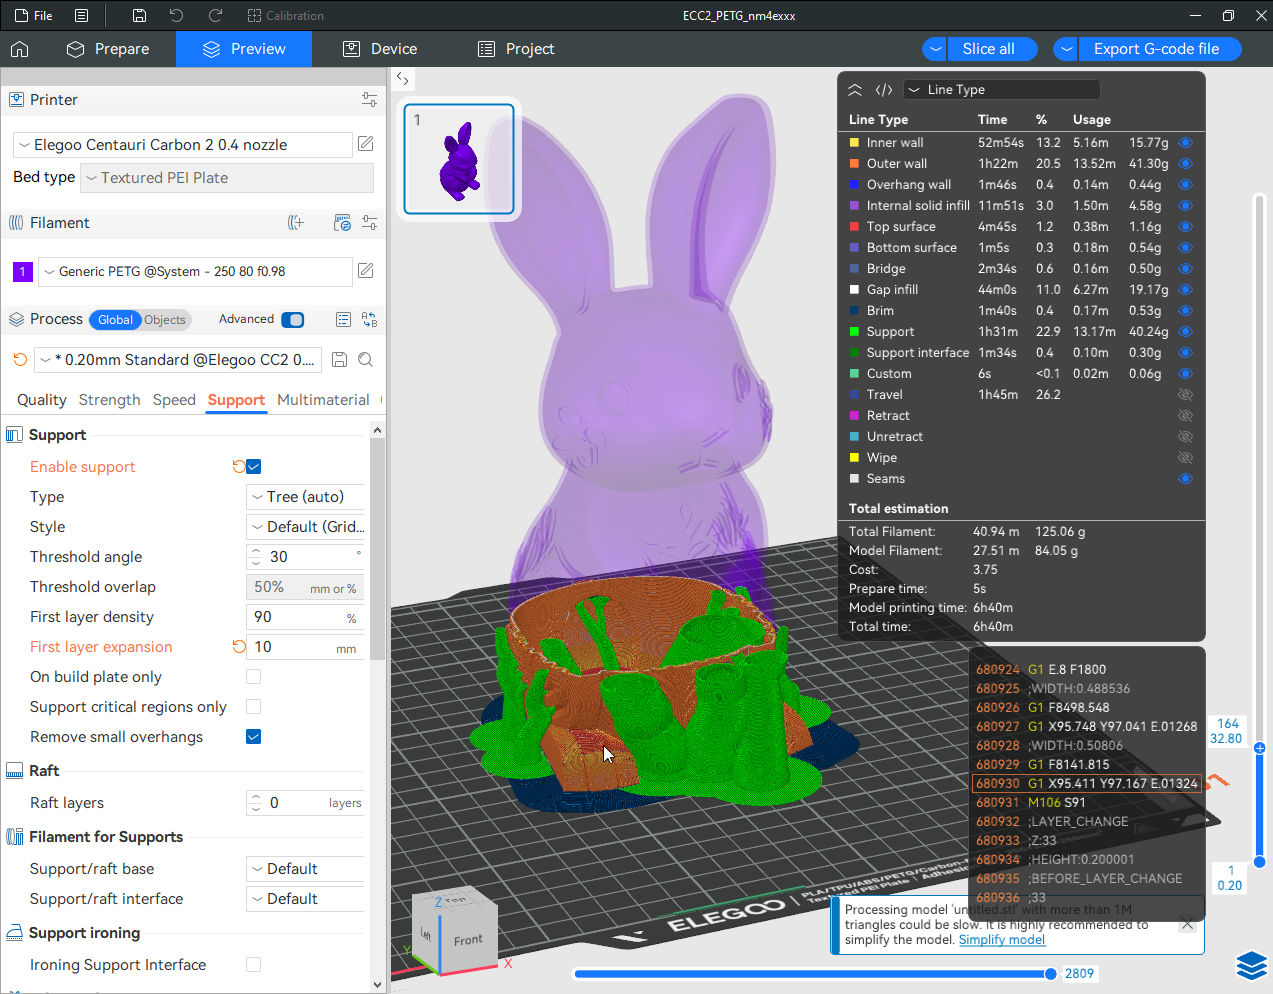
Task: Open the process preset dropdown
Action: (179, 360)
